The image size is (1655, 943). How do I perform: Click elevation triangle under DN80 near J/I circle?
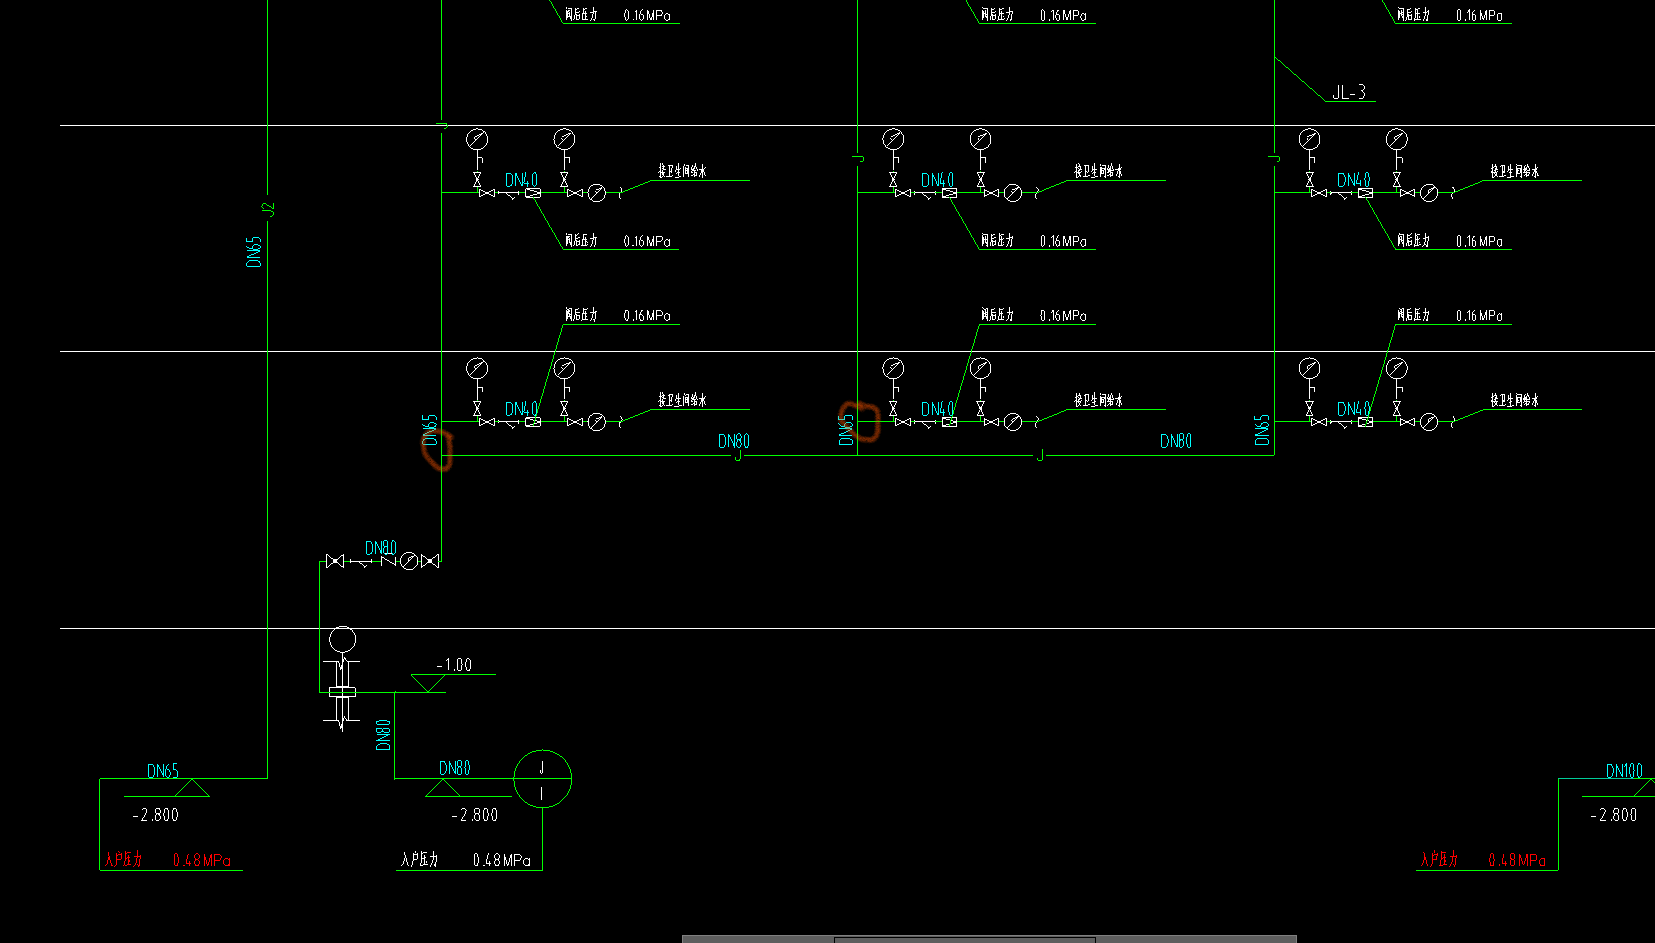point(443,788)
